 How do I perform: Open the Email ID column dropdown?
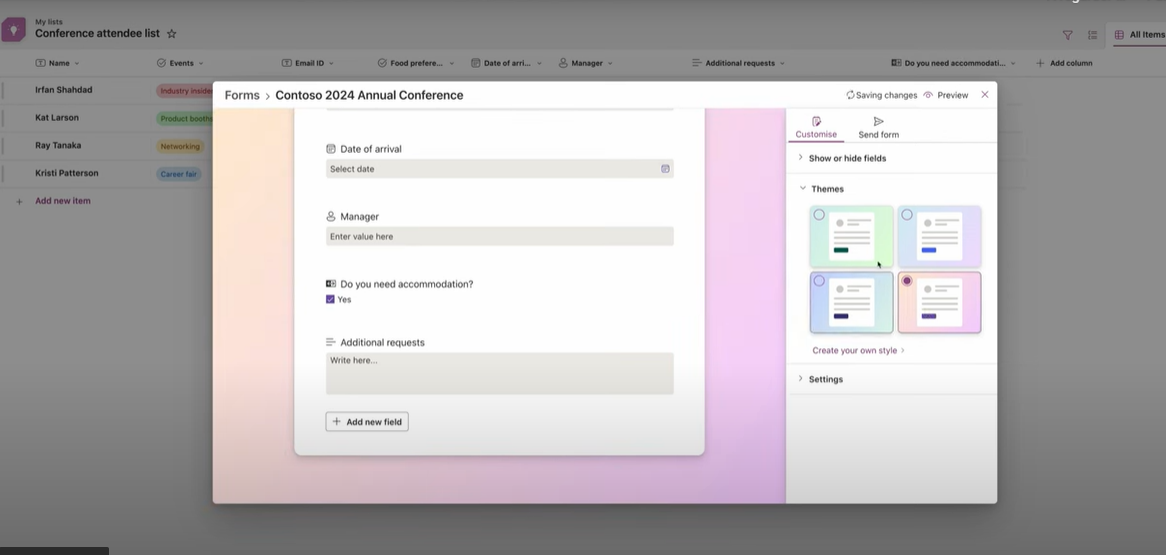(331, 63)
